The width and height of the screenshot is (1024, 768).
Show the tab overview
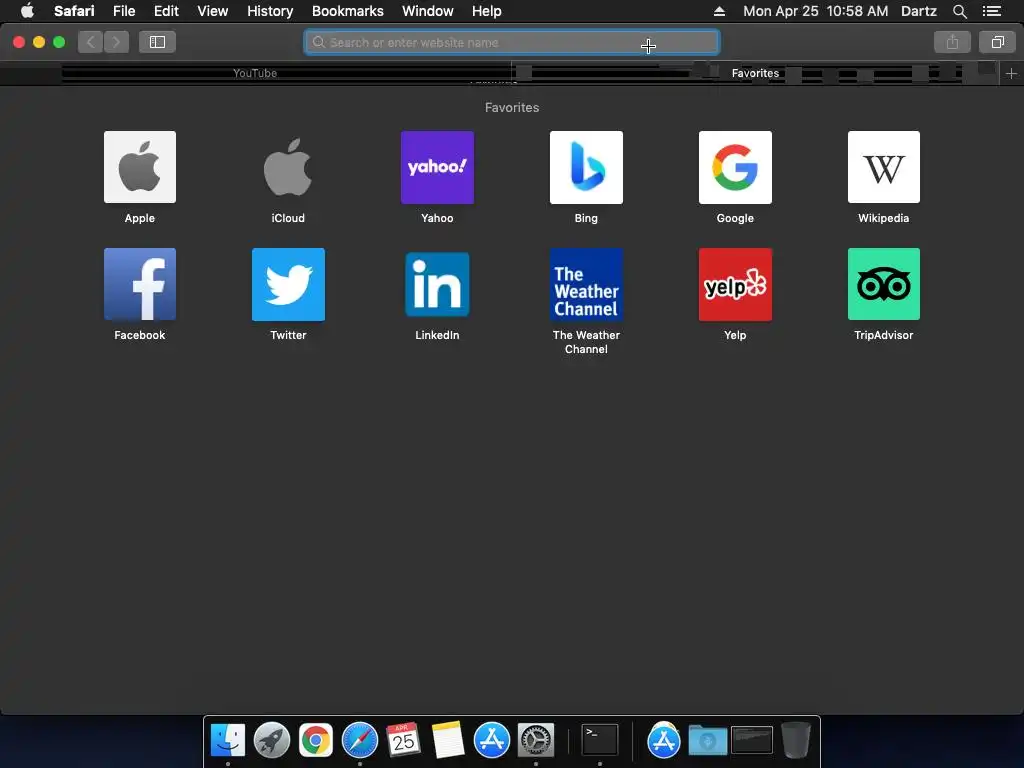point(997,42)
